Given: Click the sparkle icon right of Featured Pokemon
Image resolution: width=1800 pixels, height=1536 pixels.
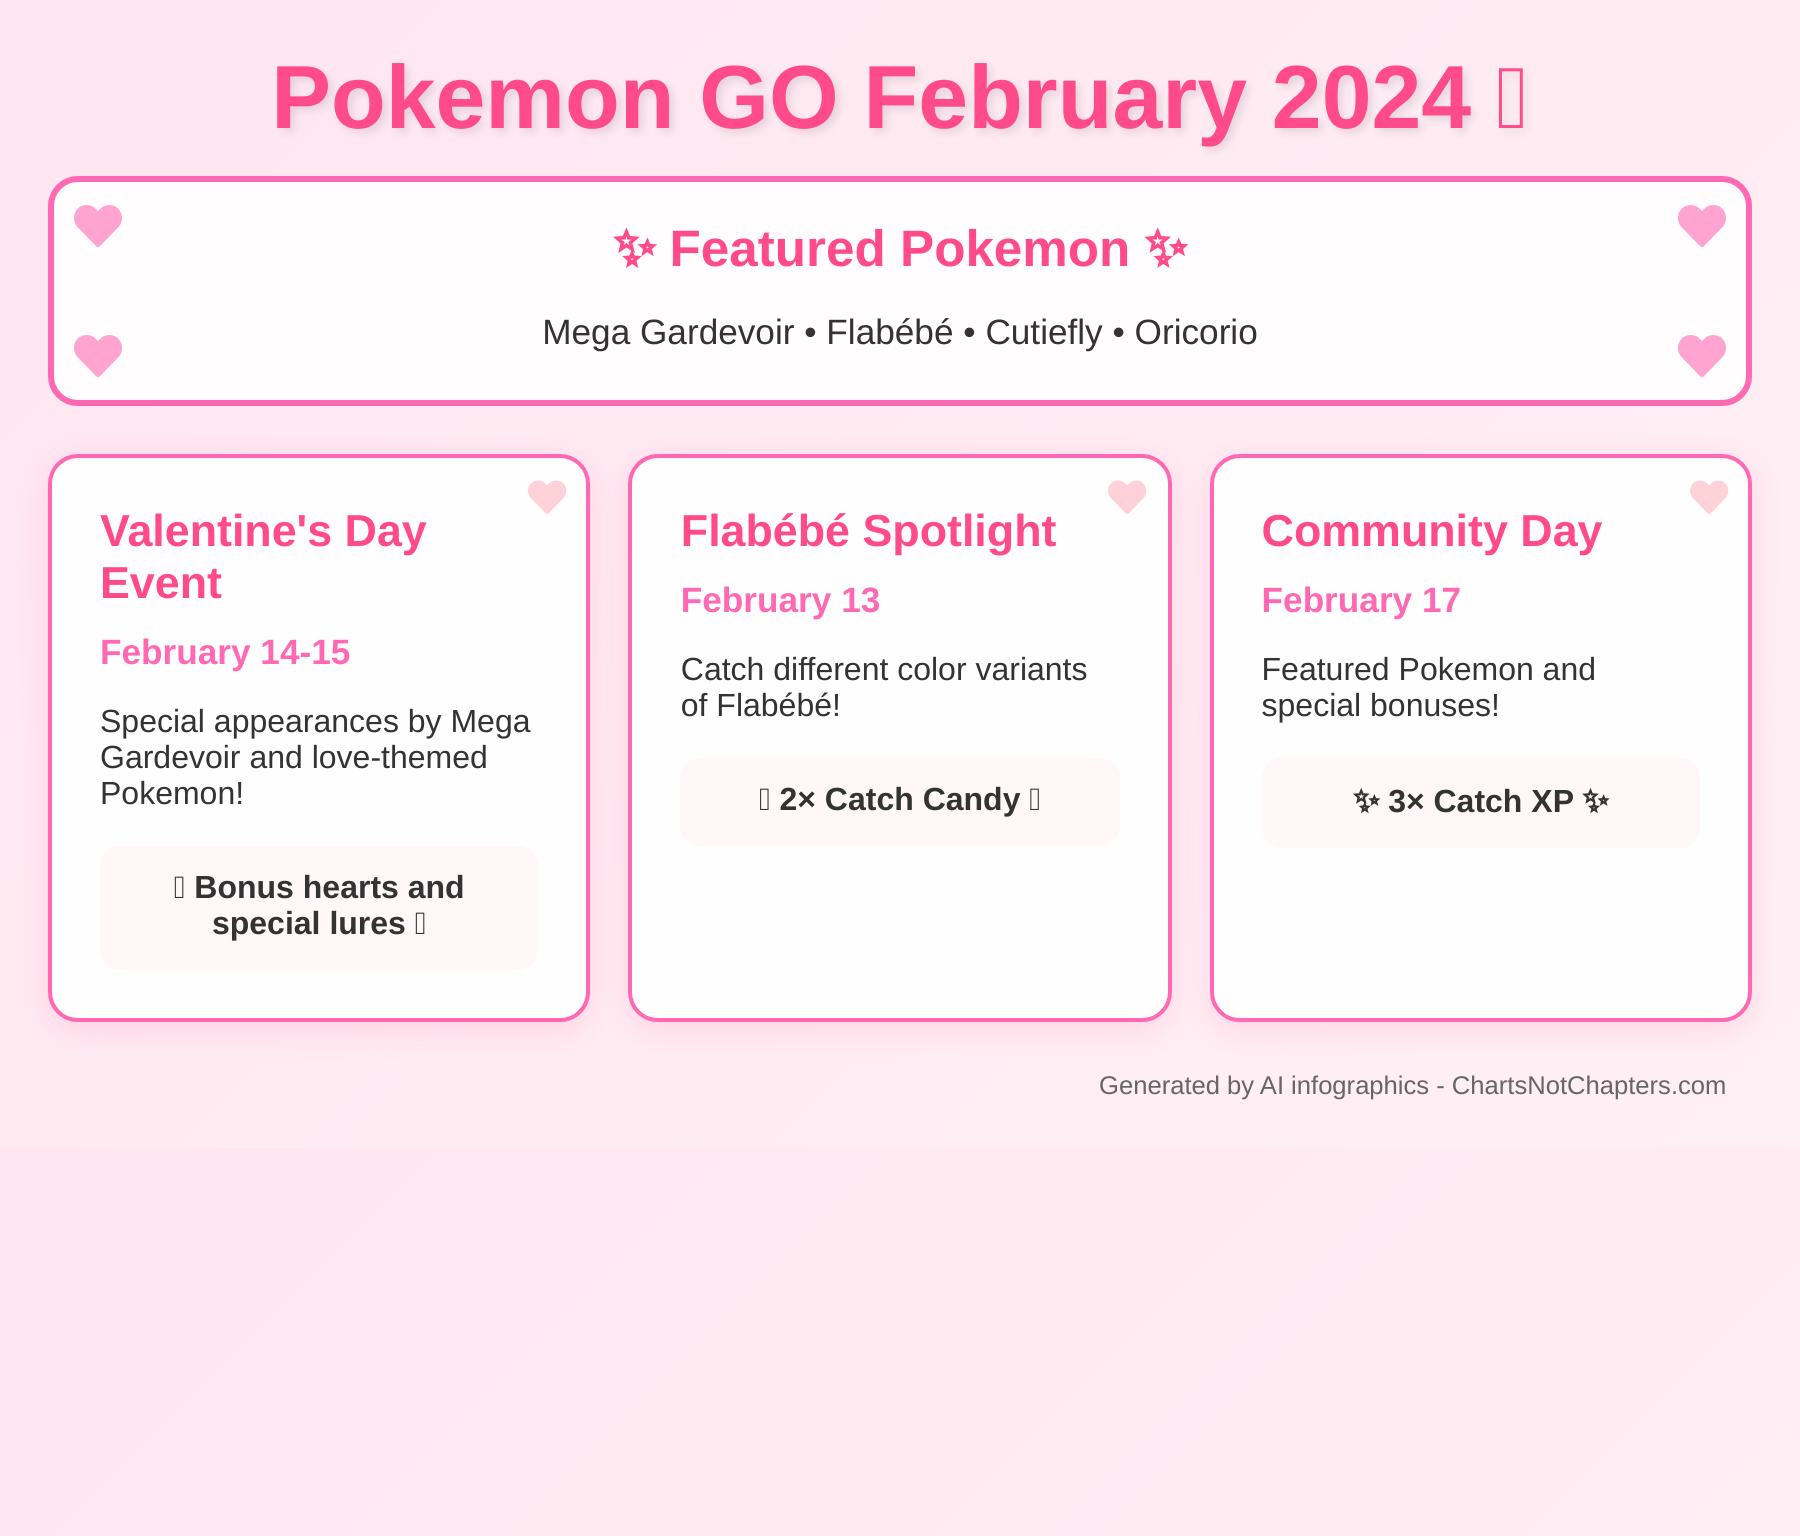Looking at the screenshot, I should coord(1166,249).
